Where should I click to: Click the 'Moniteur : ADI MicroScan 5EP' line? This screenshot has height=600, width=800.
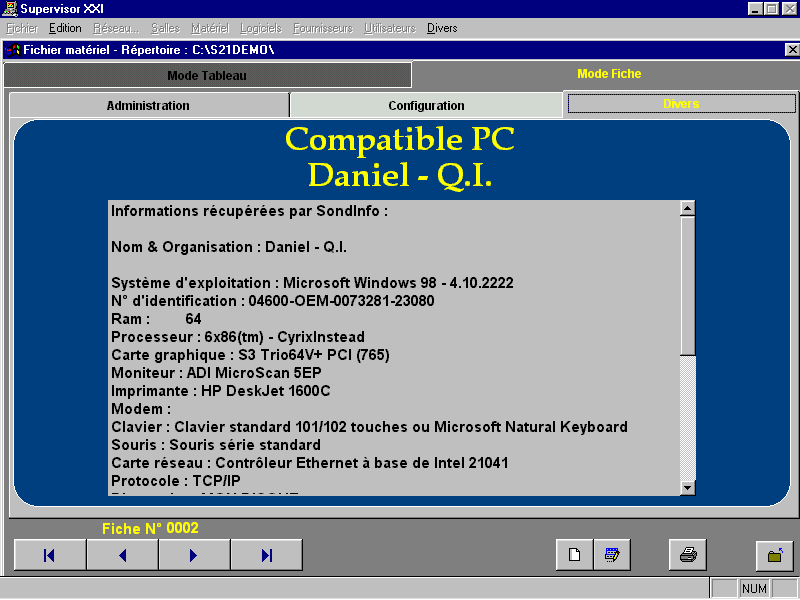coord(216,373)
